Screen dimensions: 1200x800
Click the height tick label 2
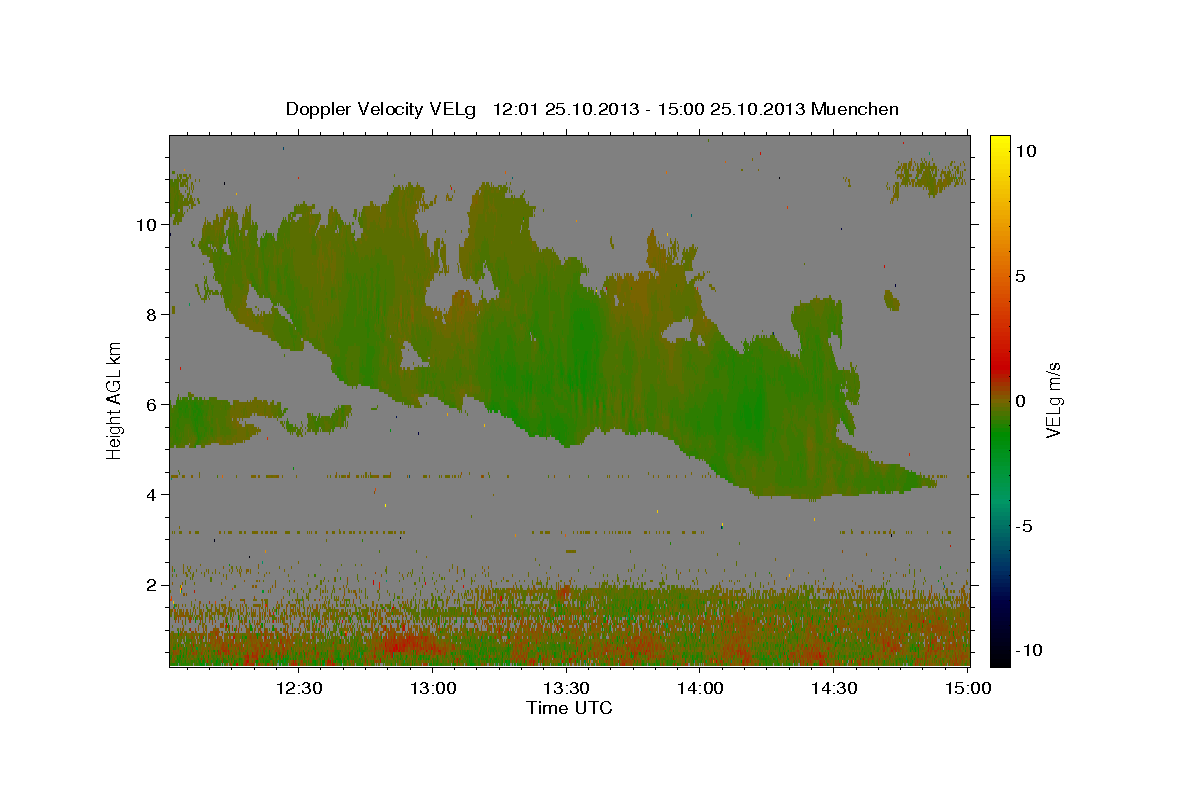coord(152,584)
